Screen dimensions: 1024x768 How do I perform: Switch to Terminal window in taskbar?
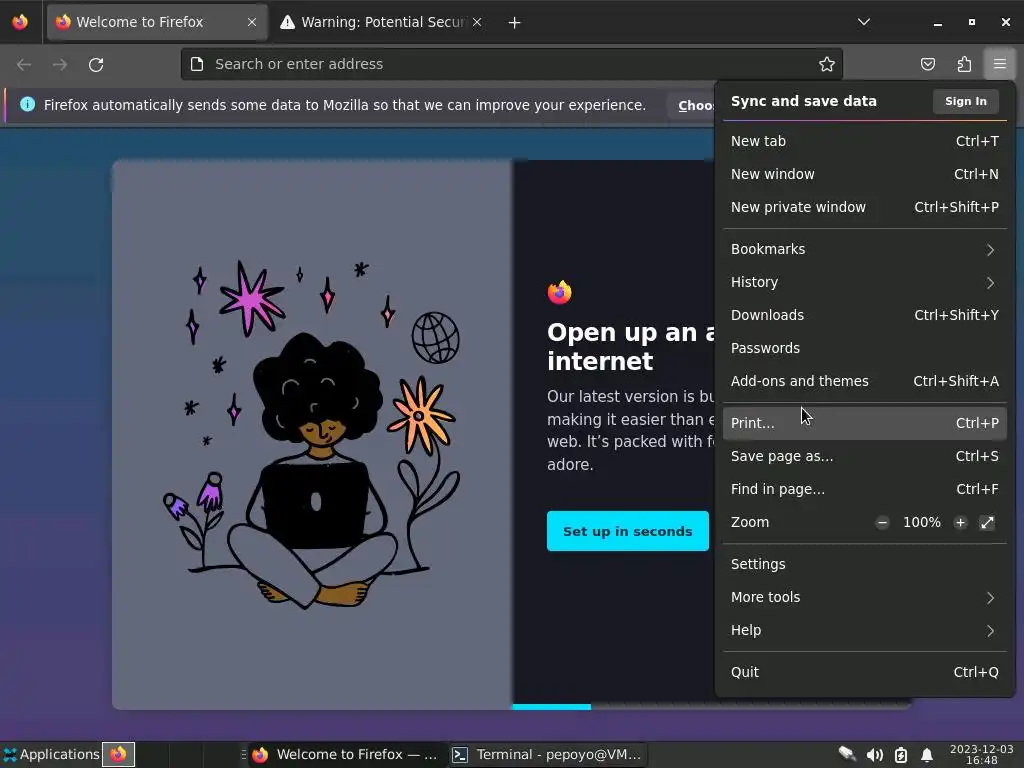tap(547, 755)
